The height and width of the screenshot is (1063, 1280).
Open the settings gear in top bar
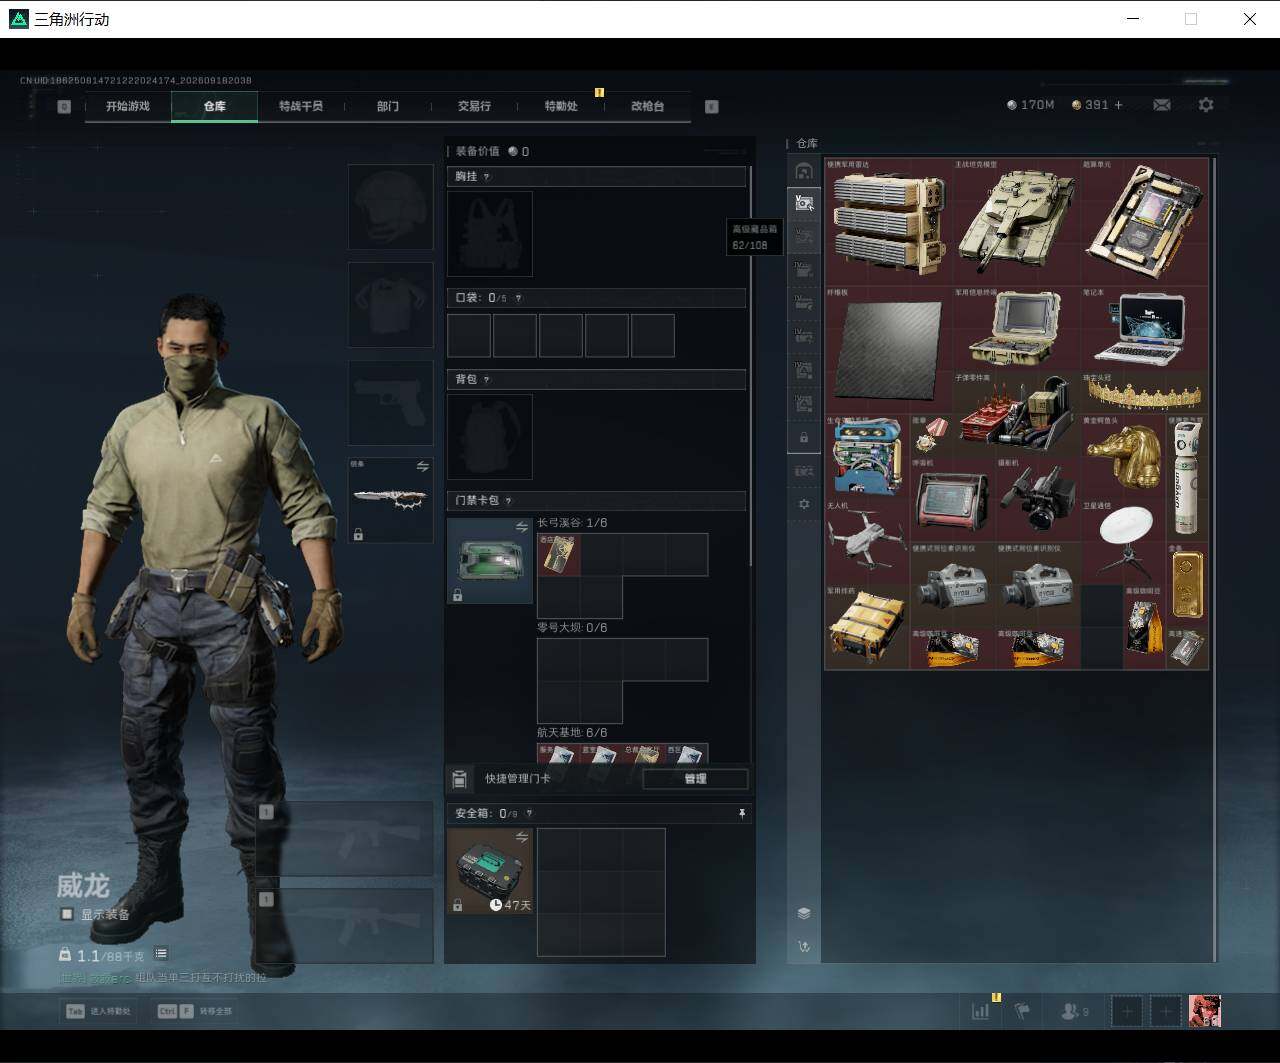(1206, 105)
